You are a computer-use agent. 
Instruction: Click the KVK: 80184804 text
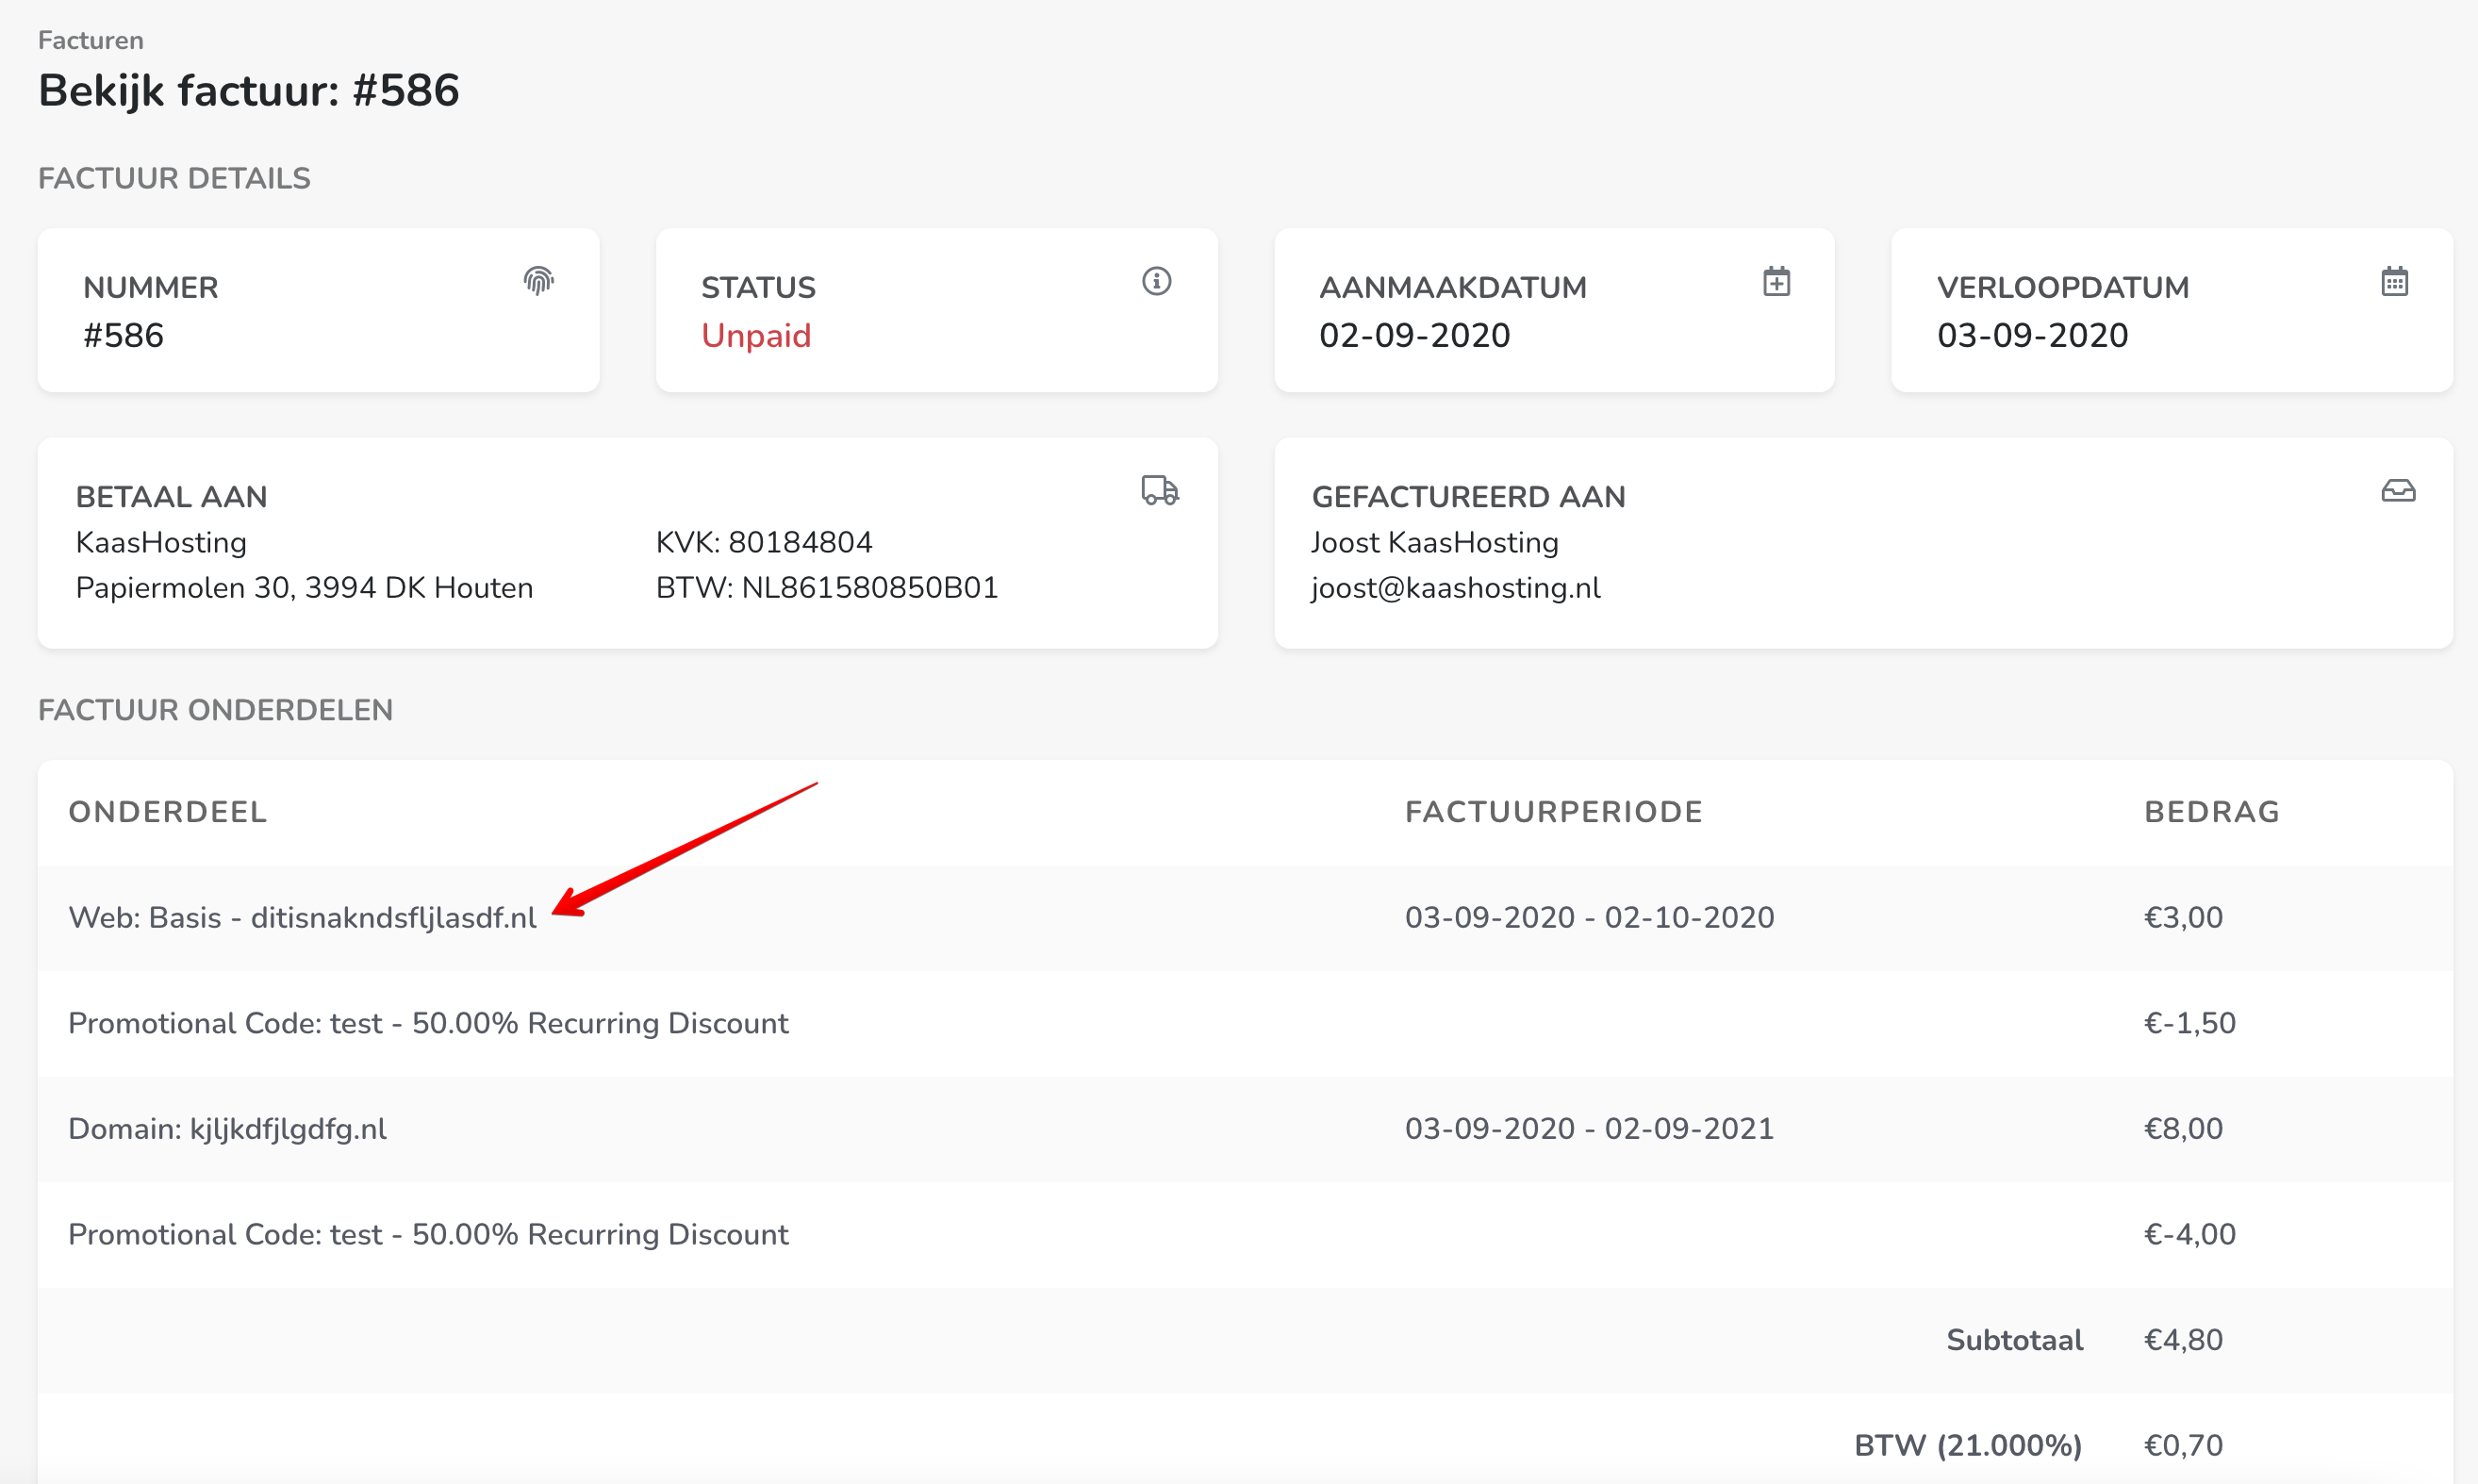click(764, 542)
